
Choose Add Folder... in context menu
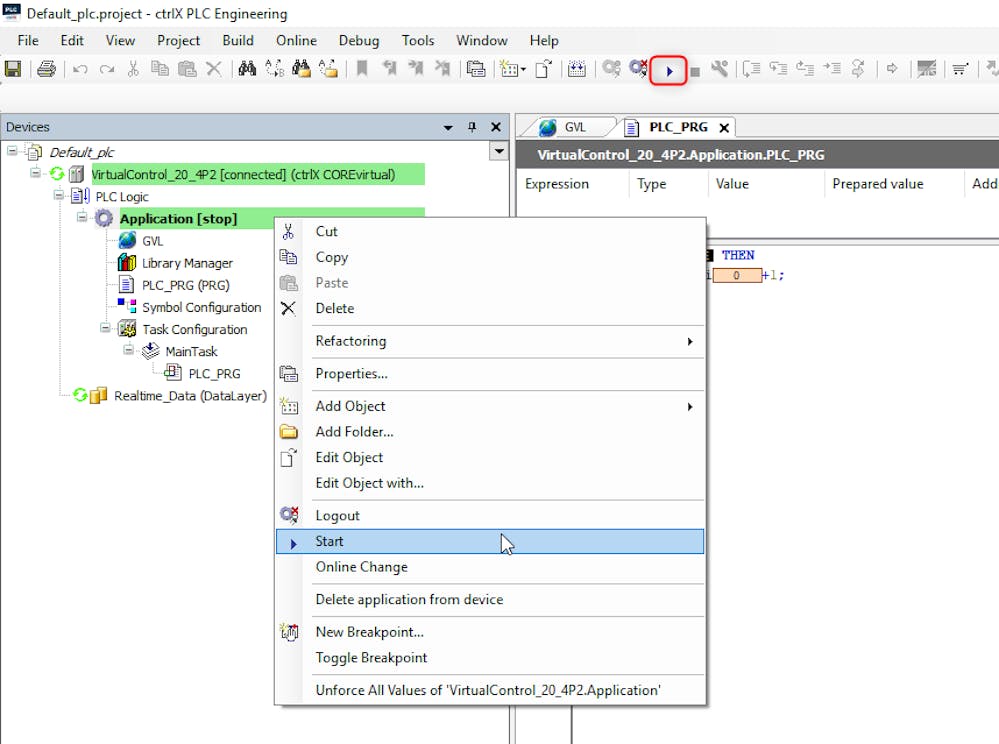pyautogui.click(x=490, y=432)
